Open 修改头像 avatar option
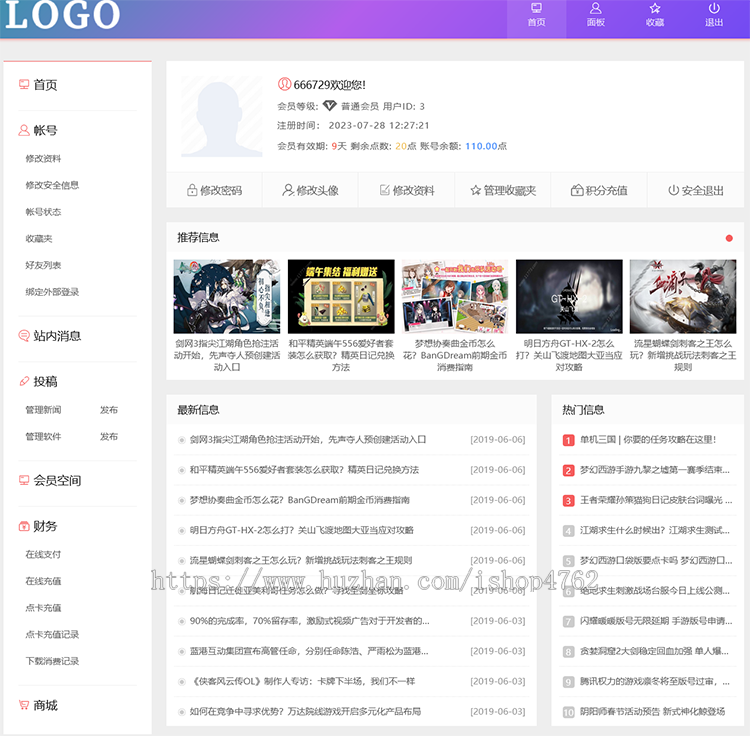This screenshot has height=736, width=750. point(310,190)
